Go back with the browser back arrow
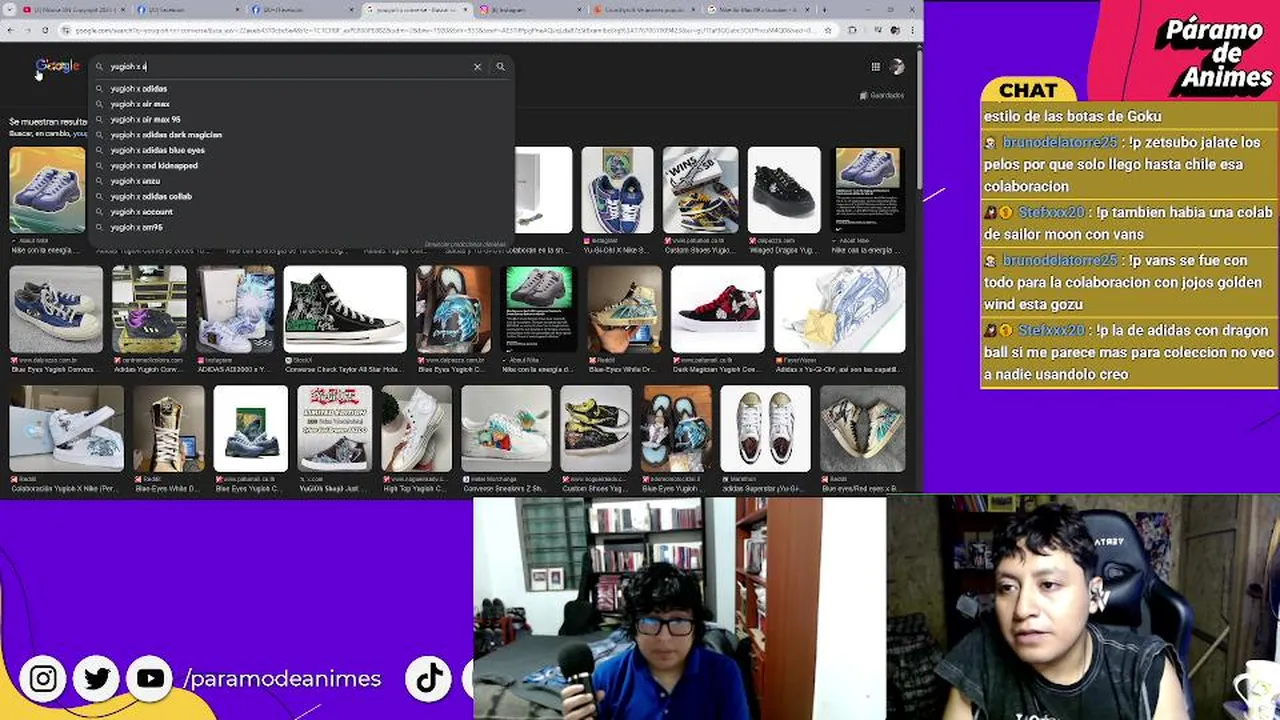This screenshot has height=720, width=1280. [10, 31]
